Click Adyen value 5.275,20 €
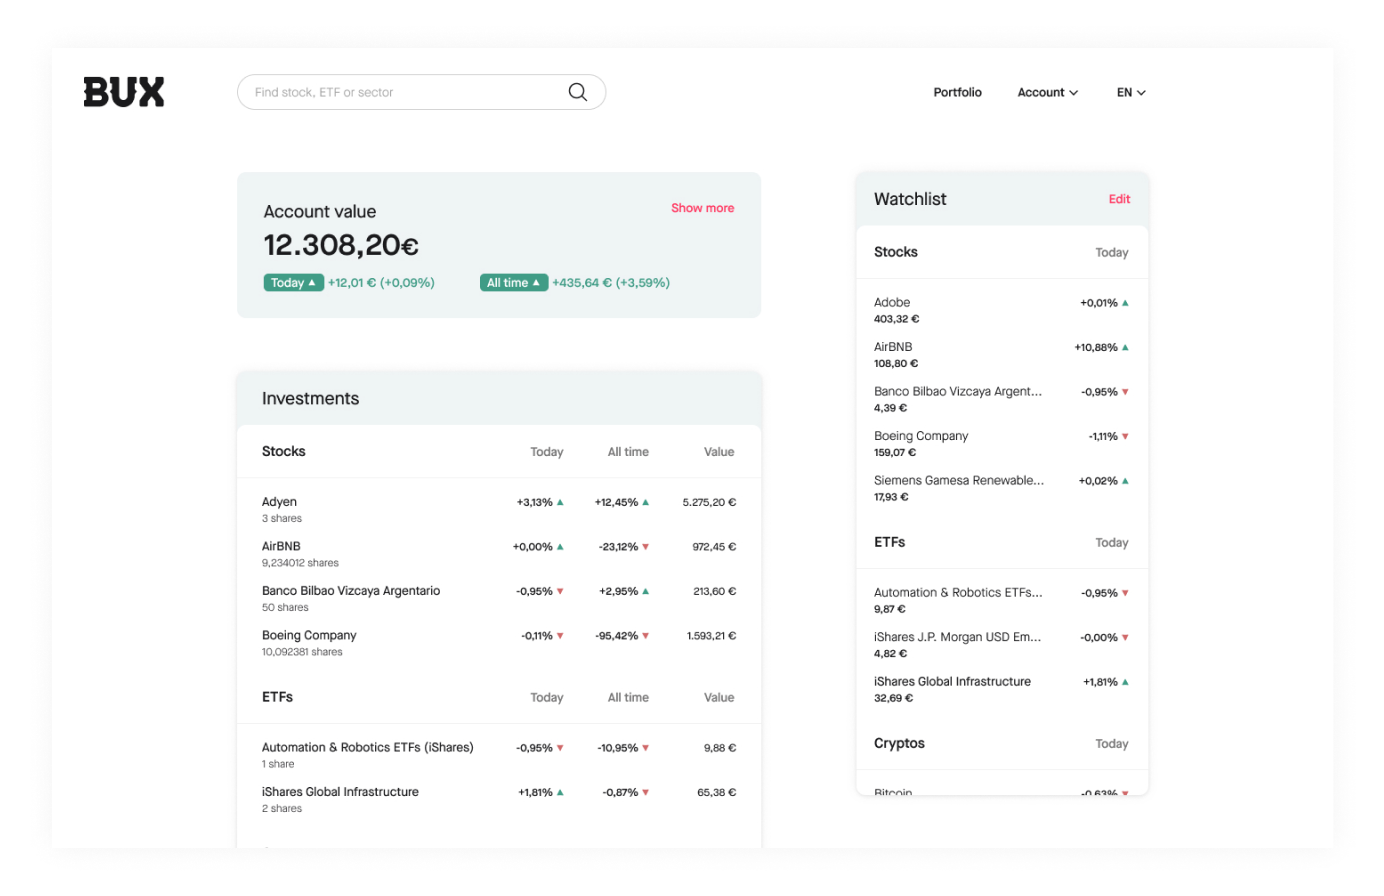 pos(709,502)
